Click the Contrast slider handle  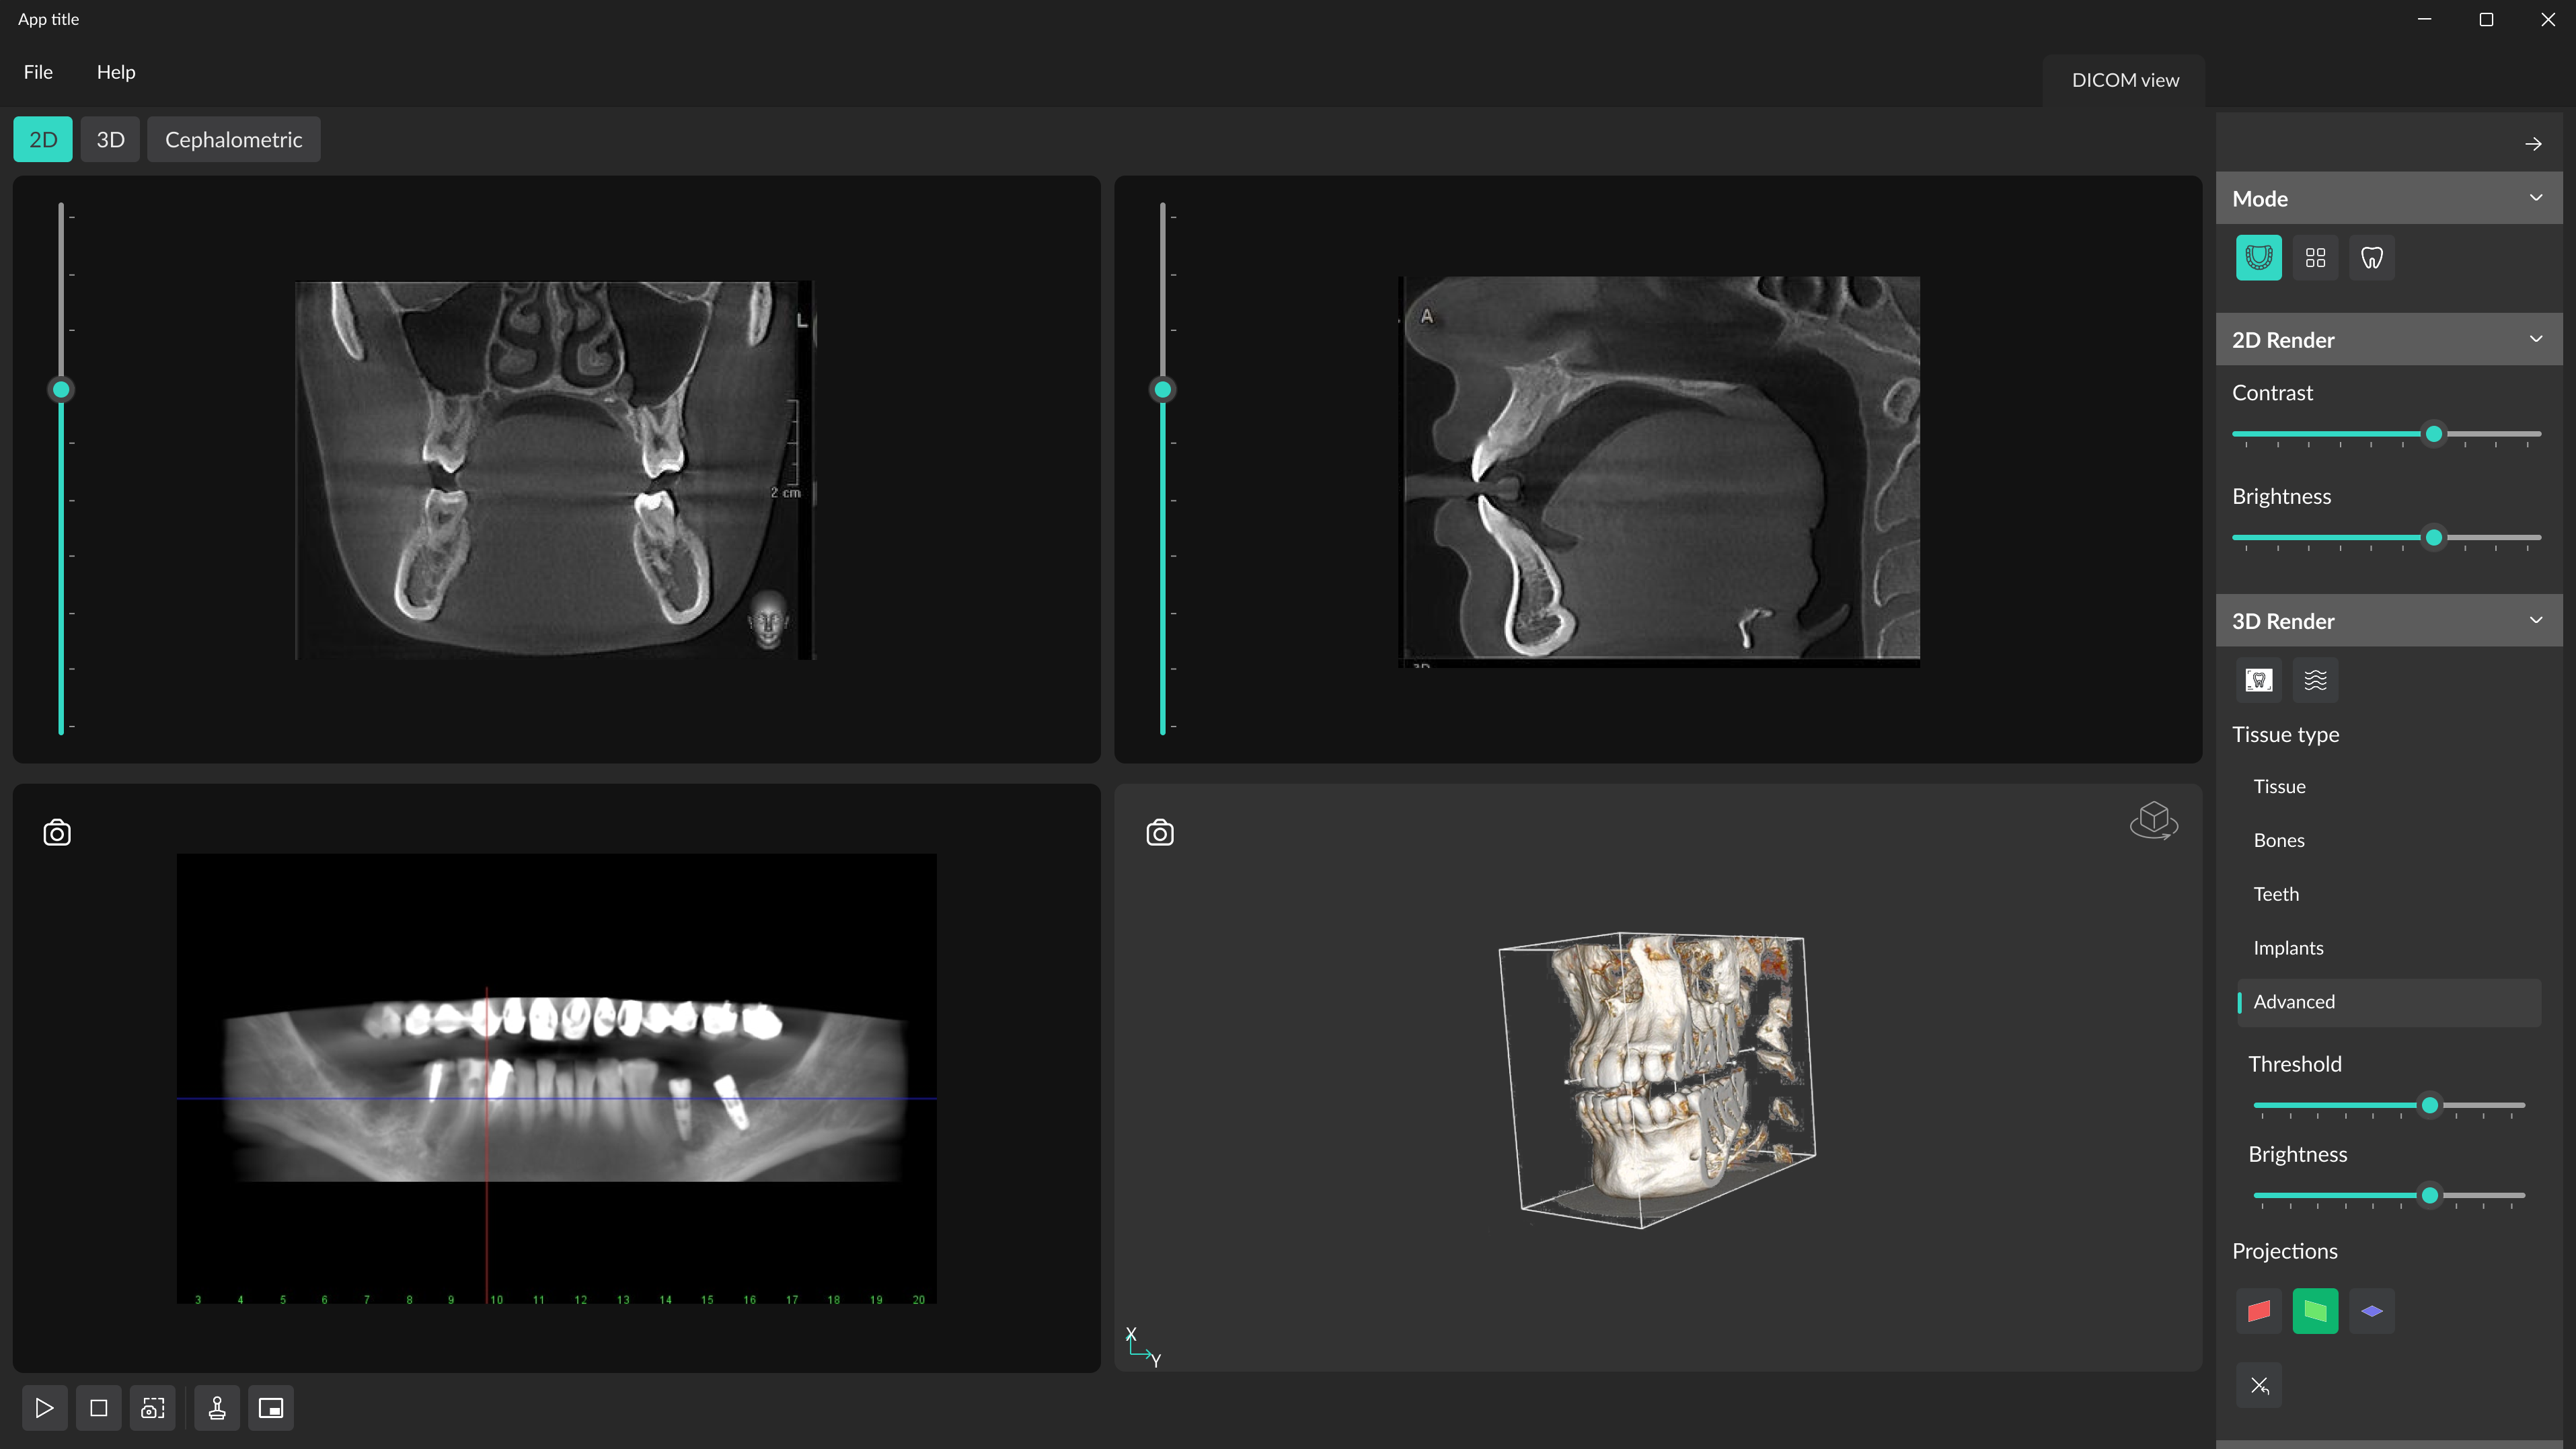coord(2433,434)
